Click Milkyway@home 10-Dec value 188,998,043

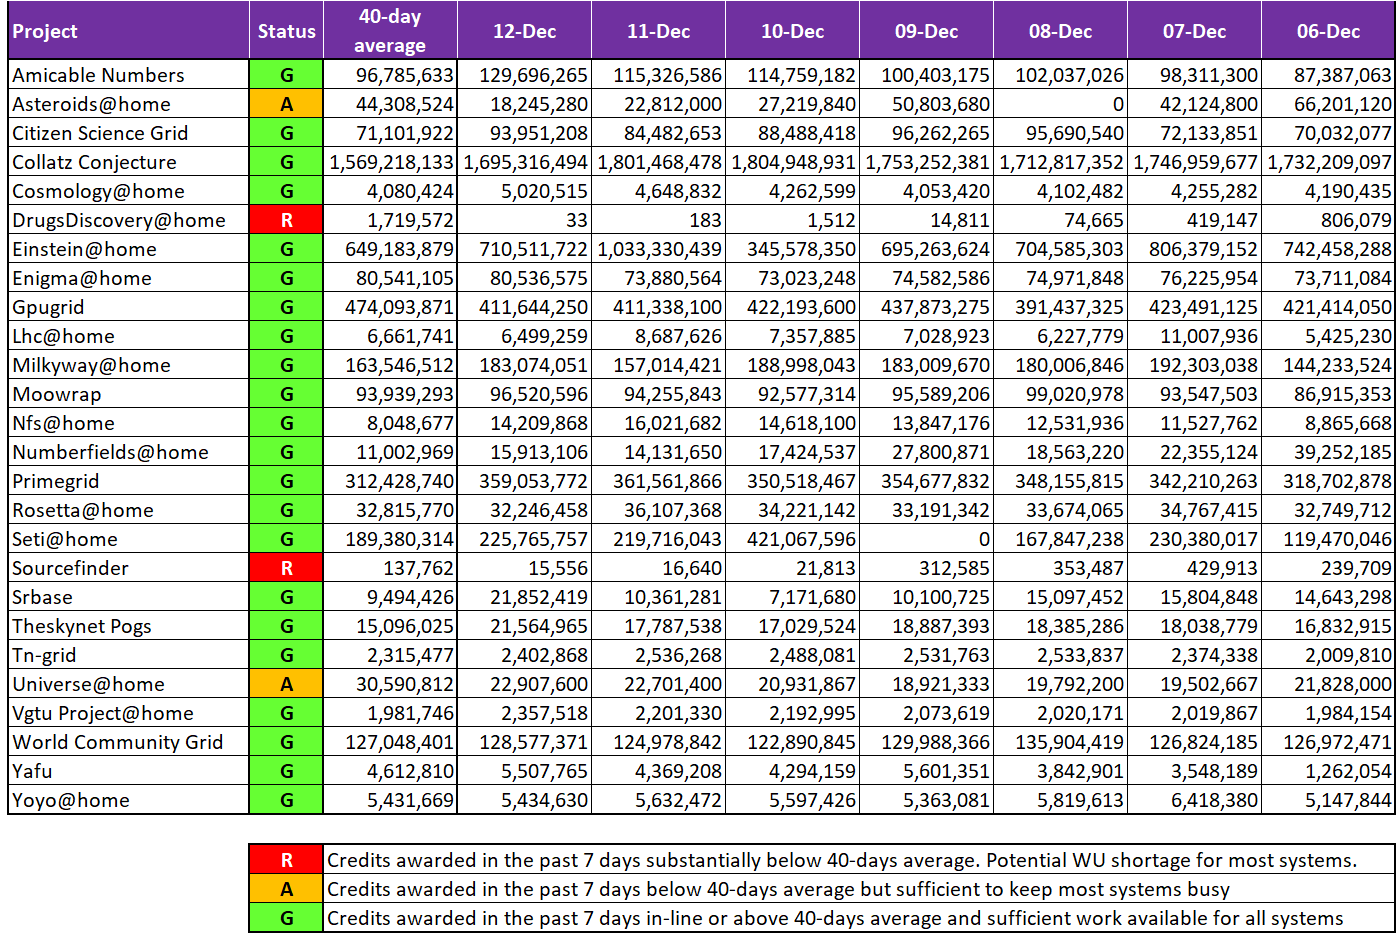(x=792, y=365)
